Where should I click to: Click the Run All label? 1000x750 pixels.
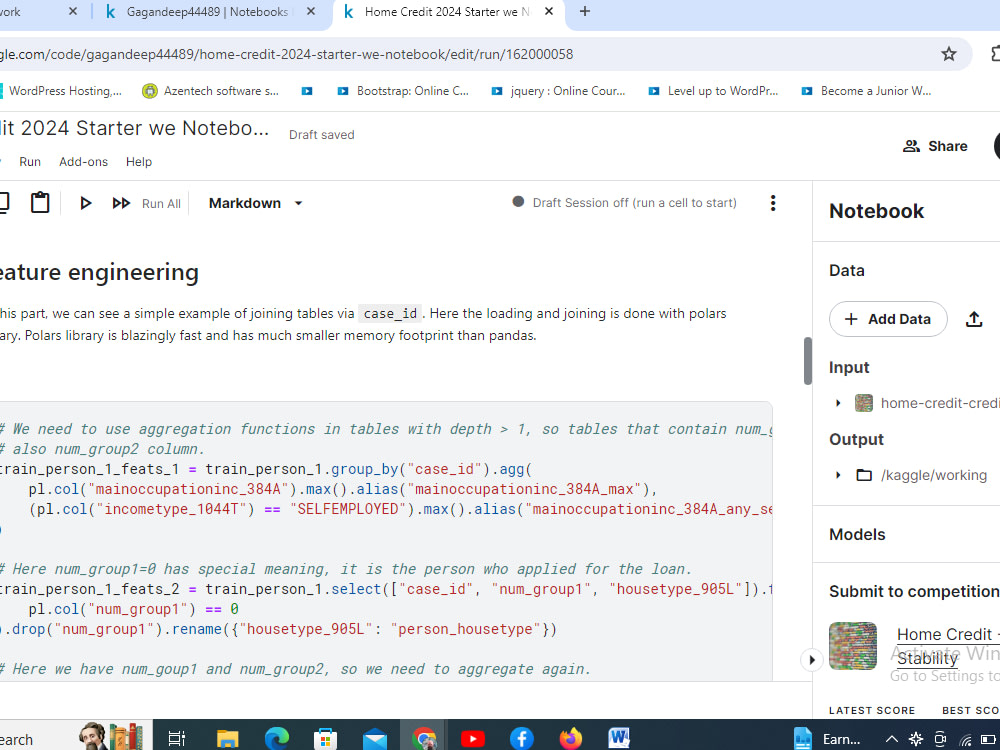(161, 203)
